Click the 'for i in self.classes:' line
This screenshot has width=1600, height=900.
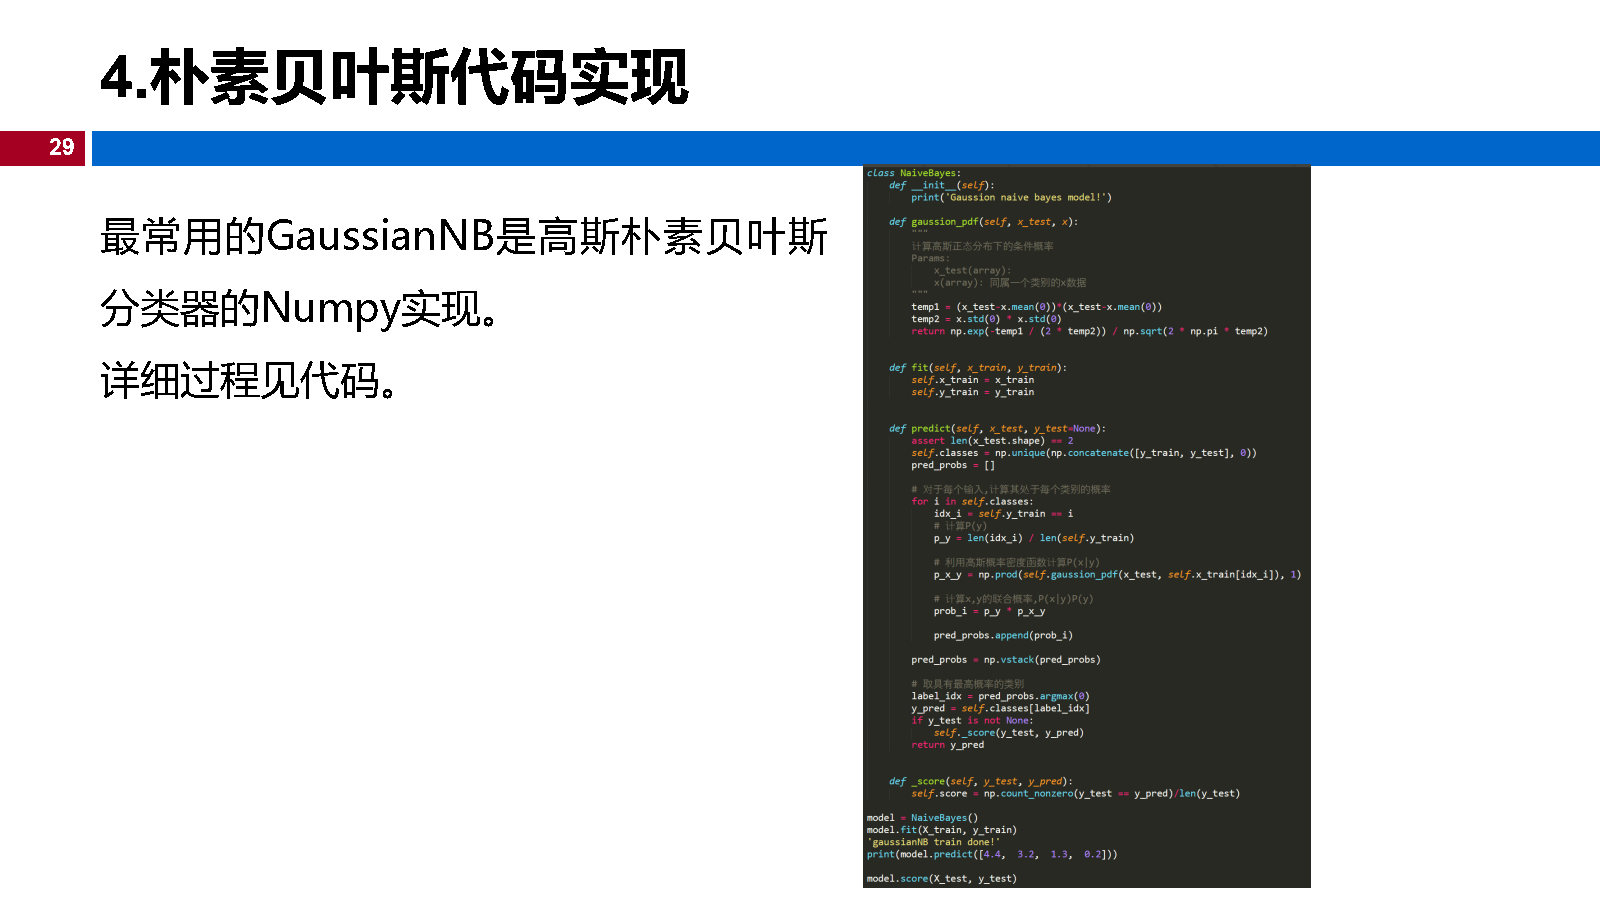point(972,501)
